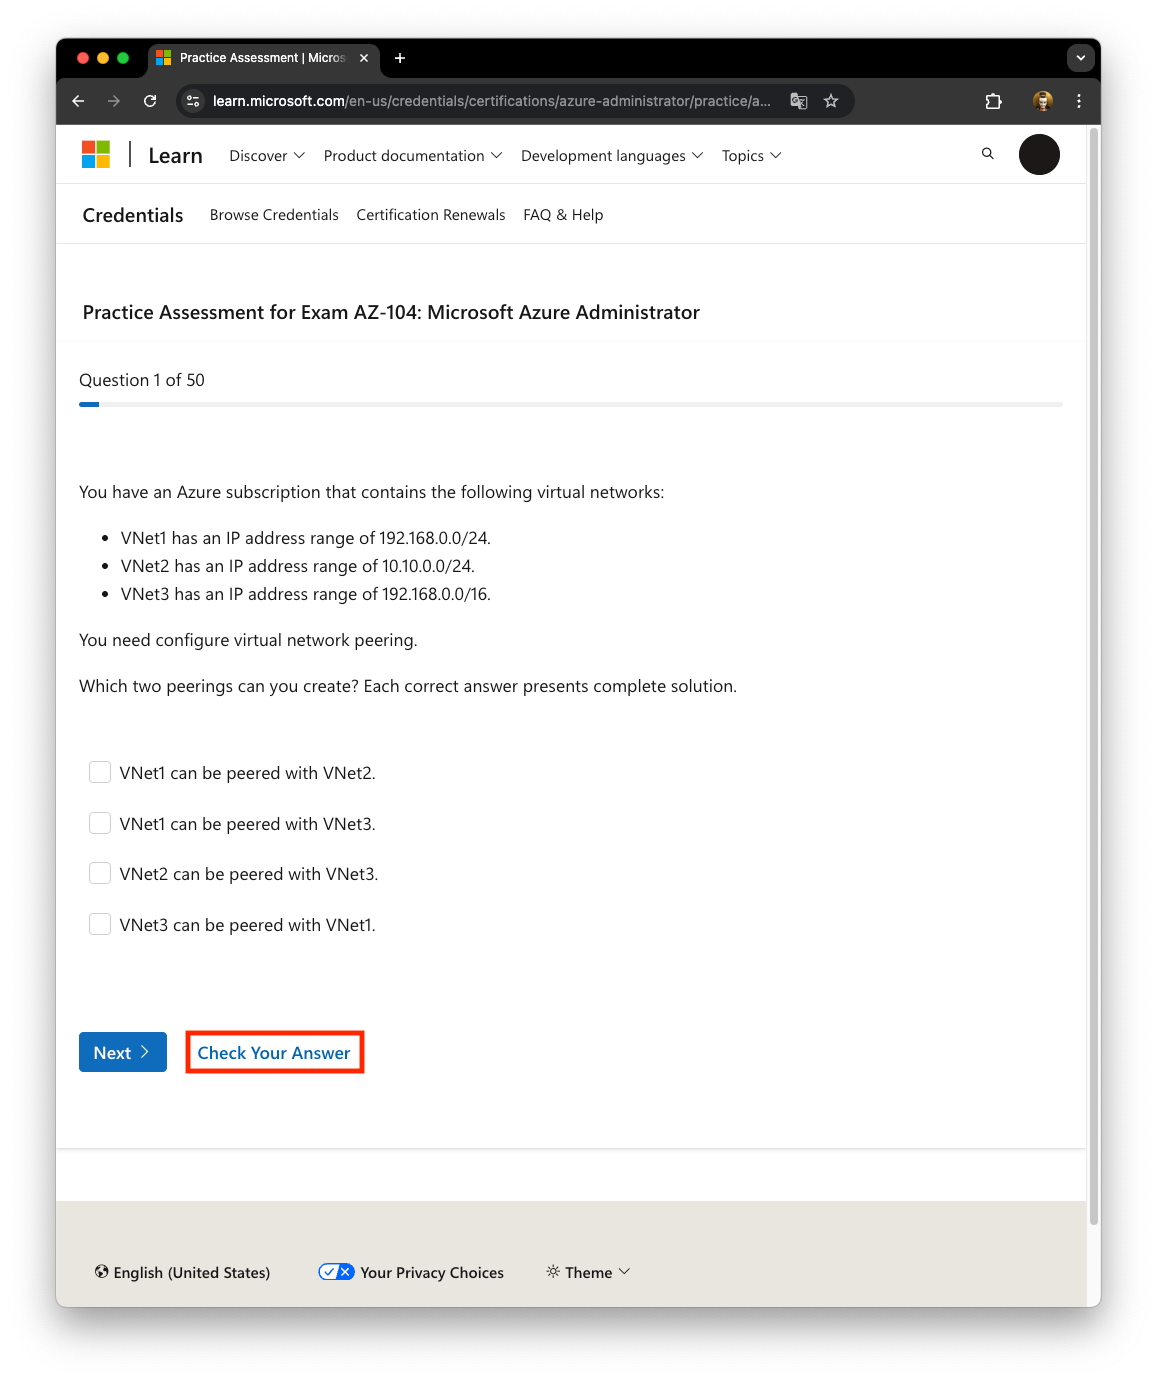
Task: Check 'VNet1 can be peered with VNet2'
Action: pos(100,772)
